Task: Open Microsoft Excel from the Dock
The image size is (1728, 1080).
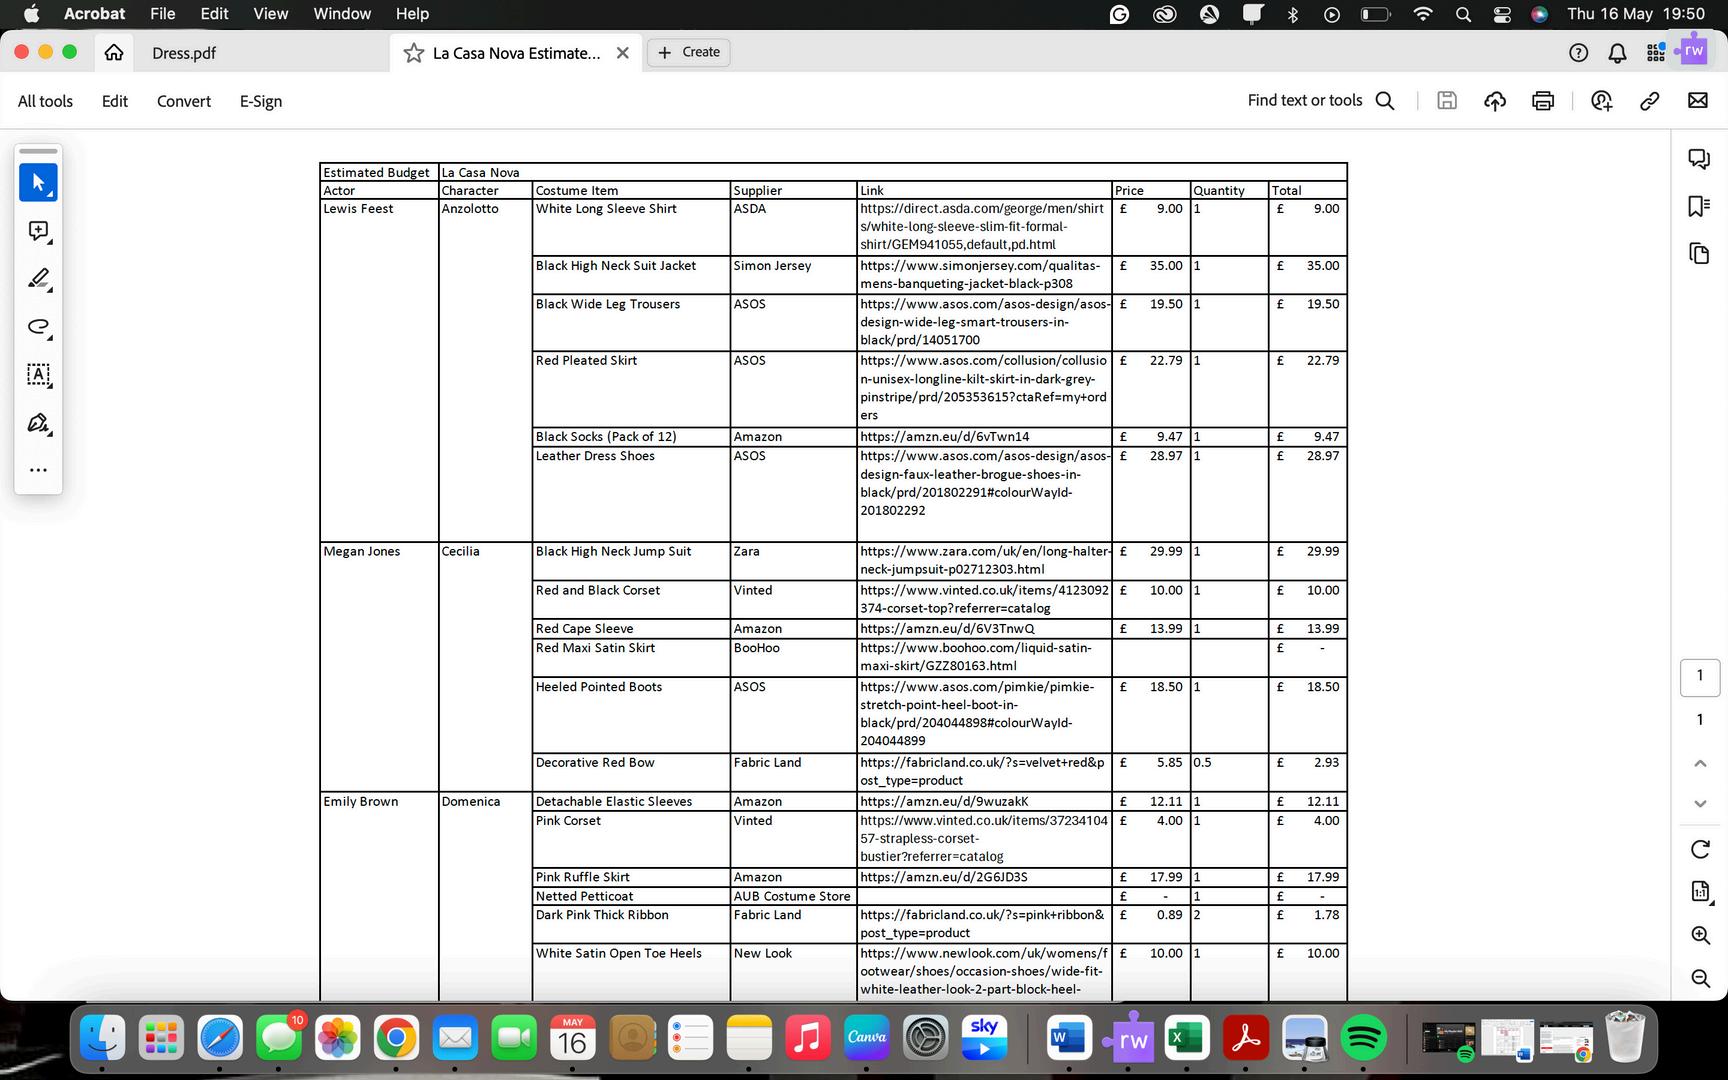Action: coord(1186,1039)
